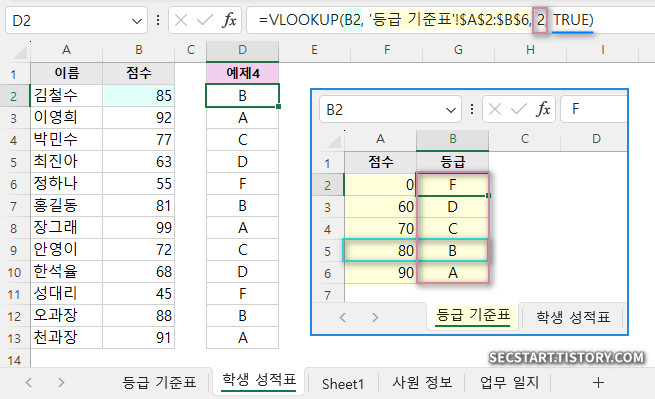The height and width of the screenshot is (399, 655).
Task: Click the three-dot handle next to D2 Name Box
Action: [158, 20]
